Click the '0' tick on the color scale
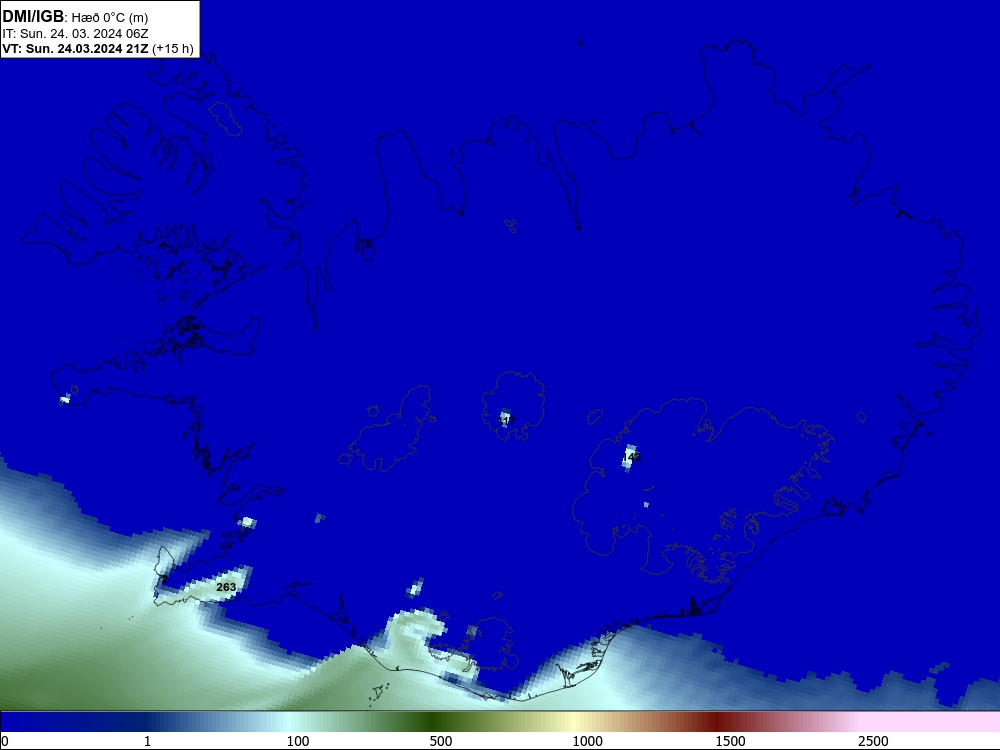Viewport: 1000px width, 750px height. pos(5,741)
